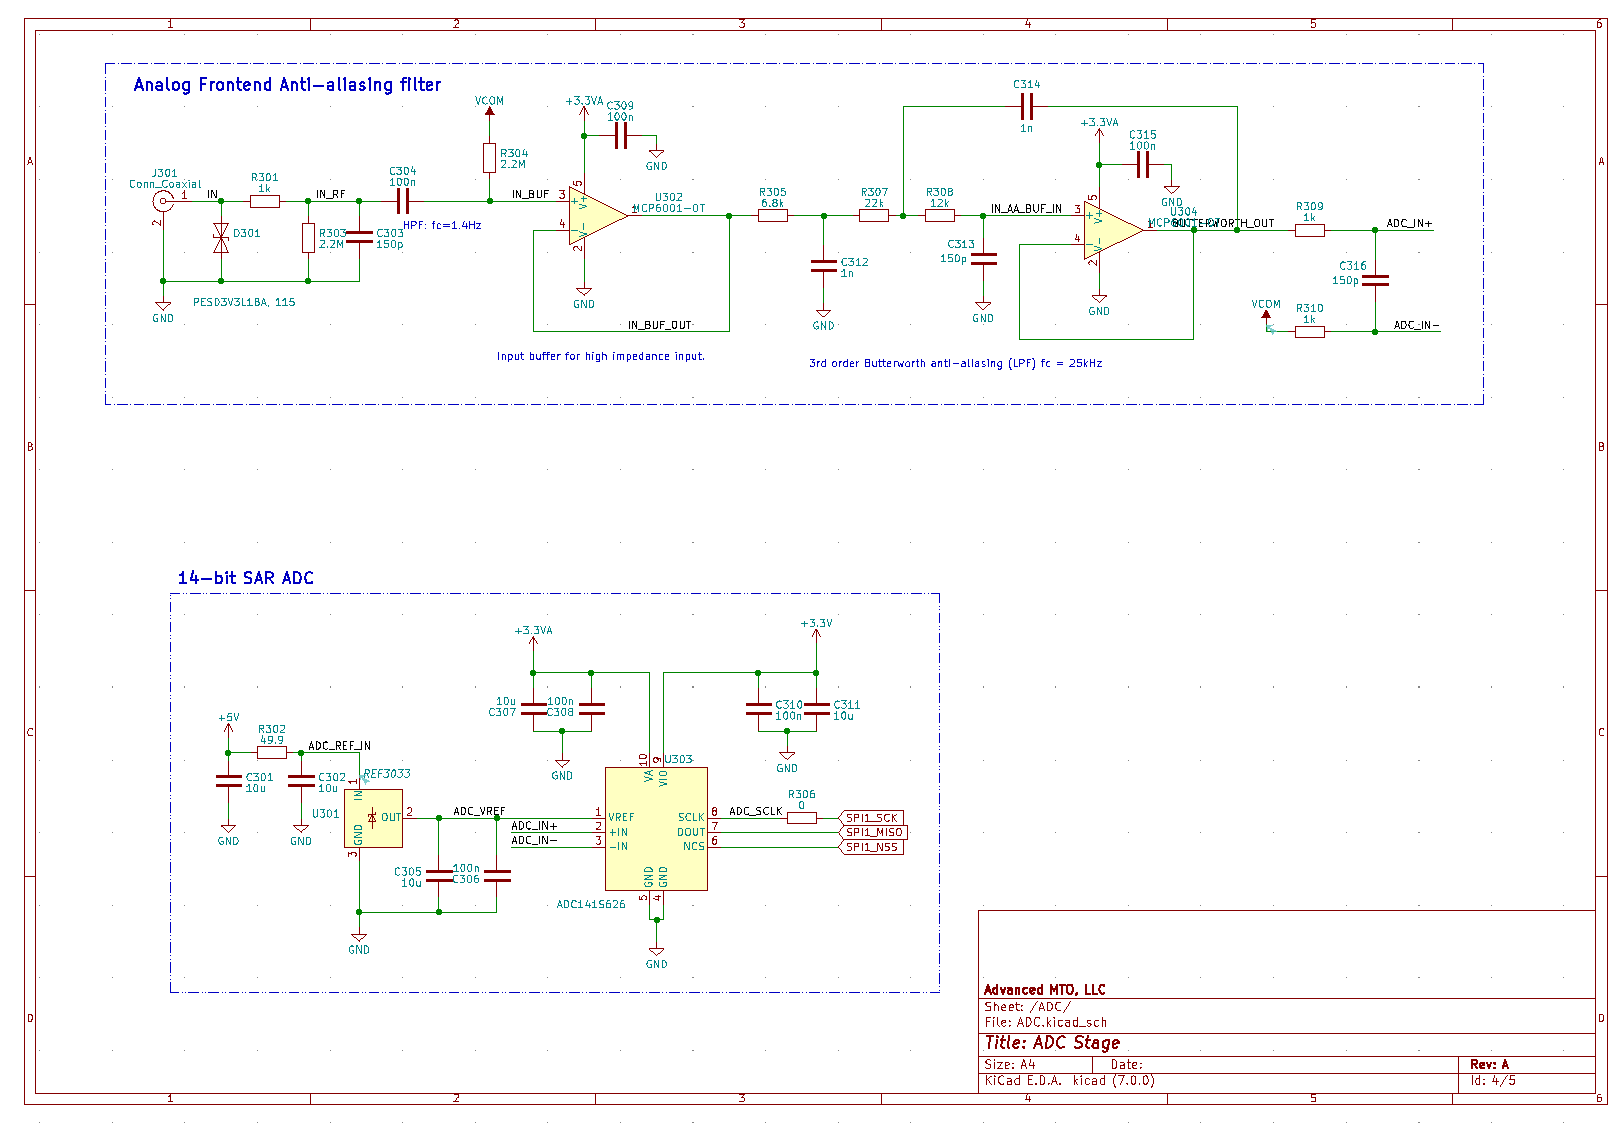Select resistor R307 22k

(x=874, y=215)
